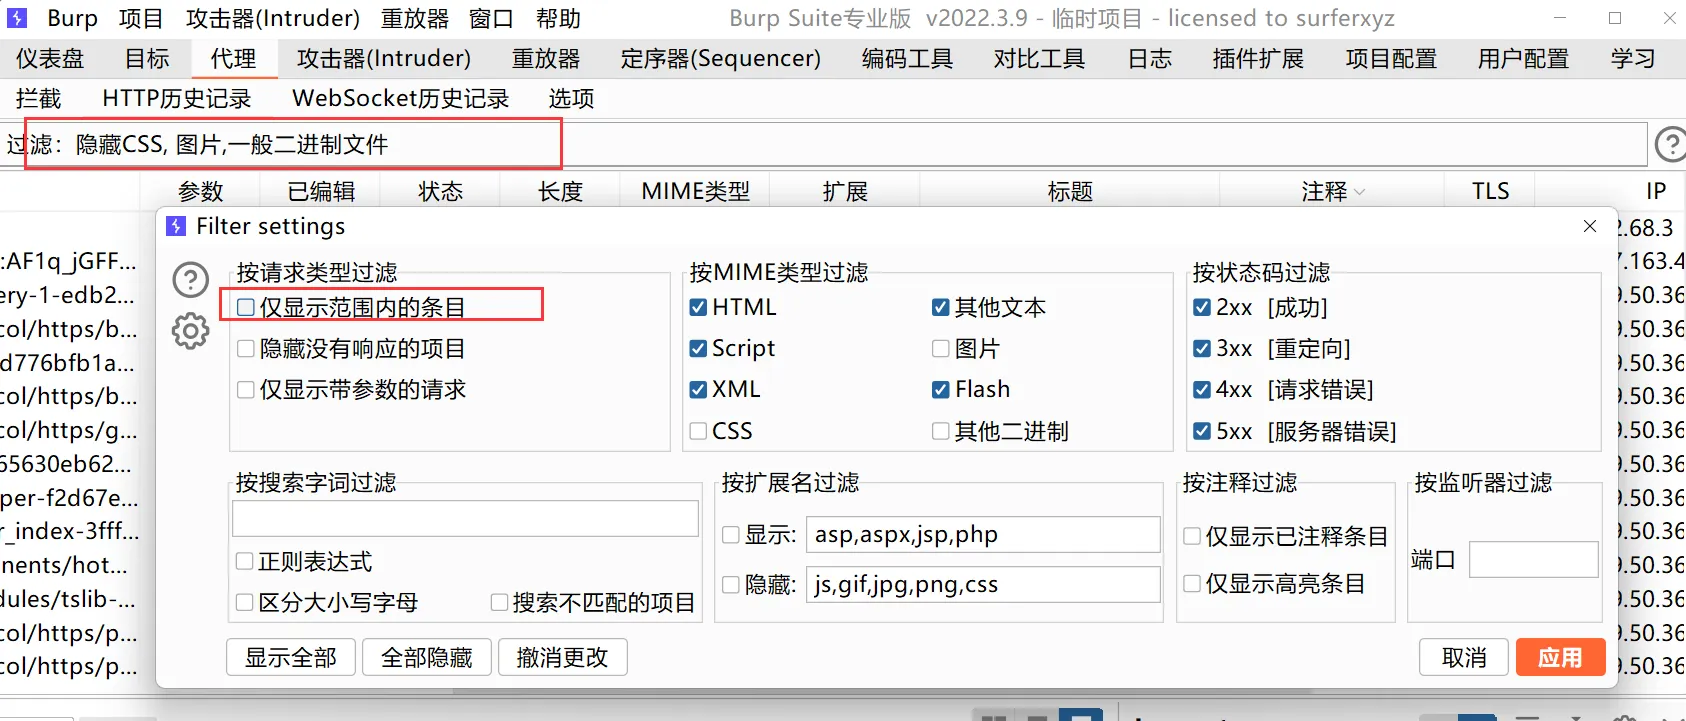Enable 仅显示范围内的条目 checkbox
This screenshot has width=1686, height=721.
[x=246, y=307]
